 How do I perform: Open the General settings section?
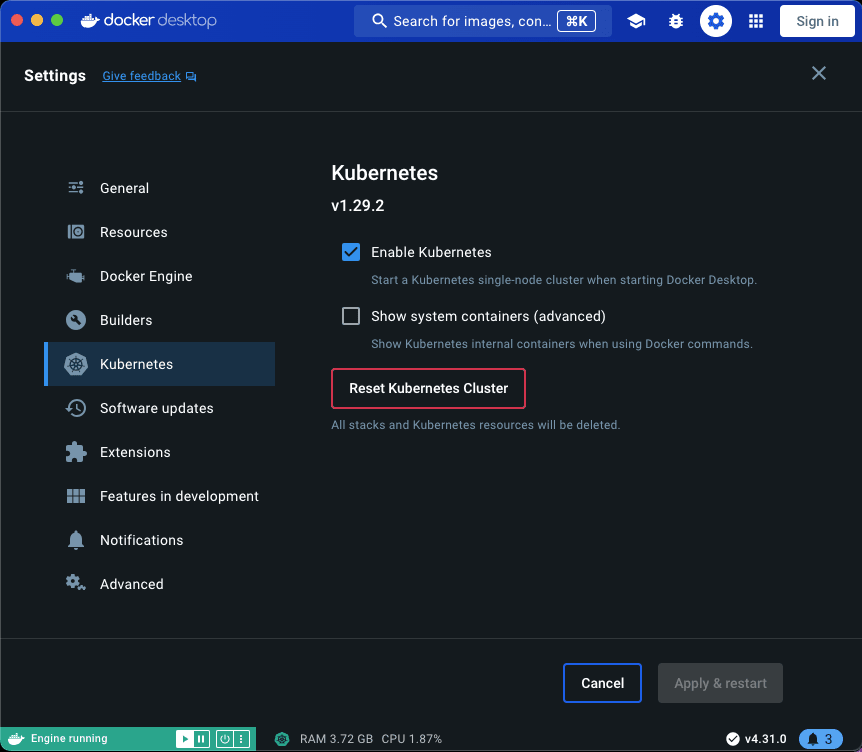(x=159, y=188)
